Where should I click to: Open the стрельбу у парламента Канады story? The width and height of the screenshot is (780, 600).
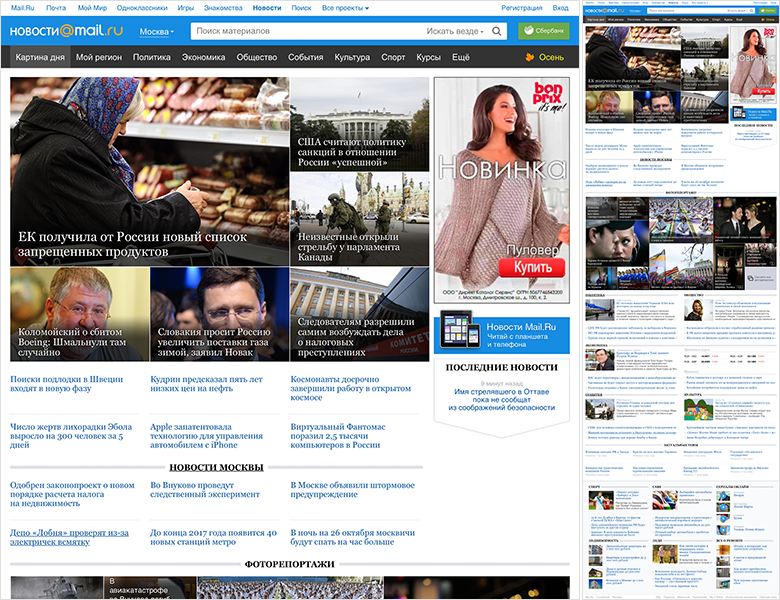[359, 219]
